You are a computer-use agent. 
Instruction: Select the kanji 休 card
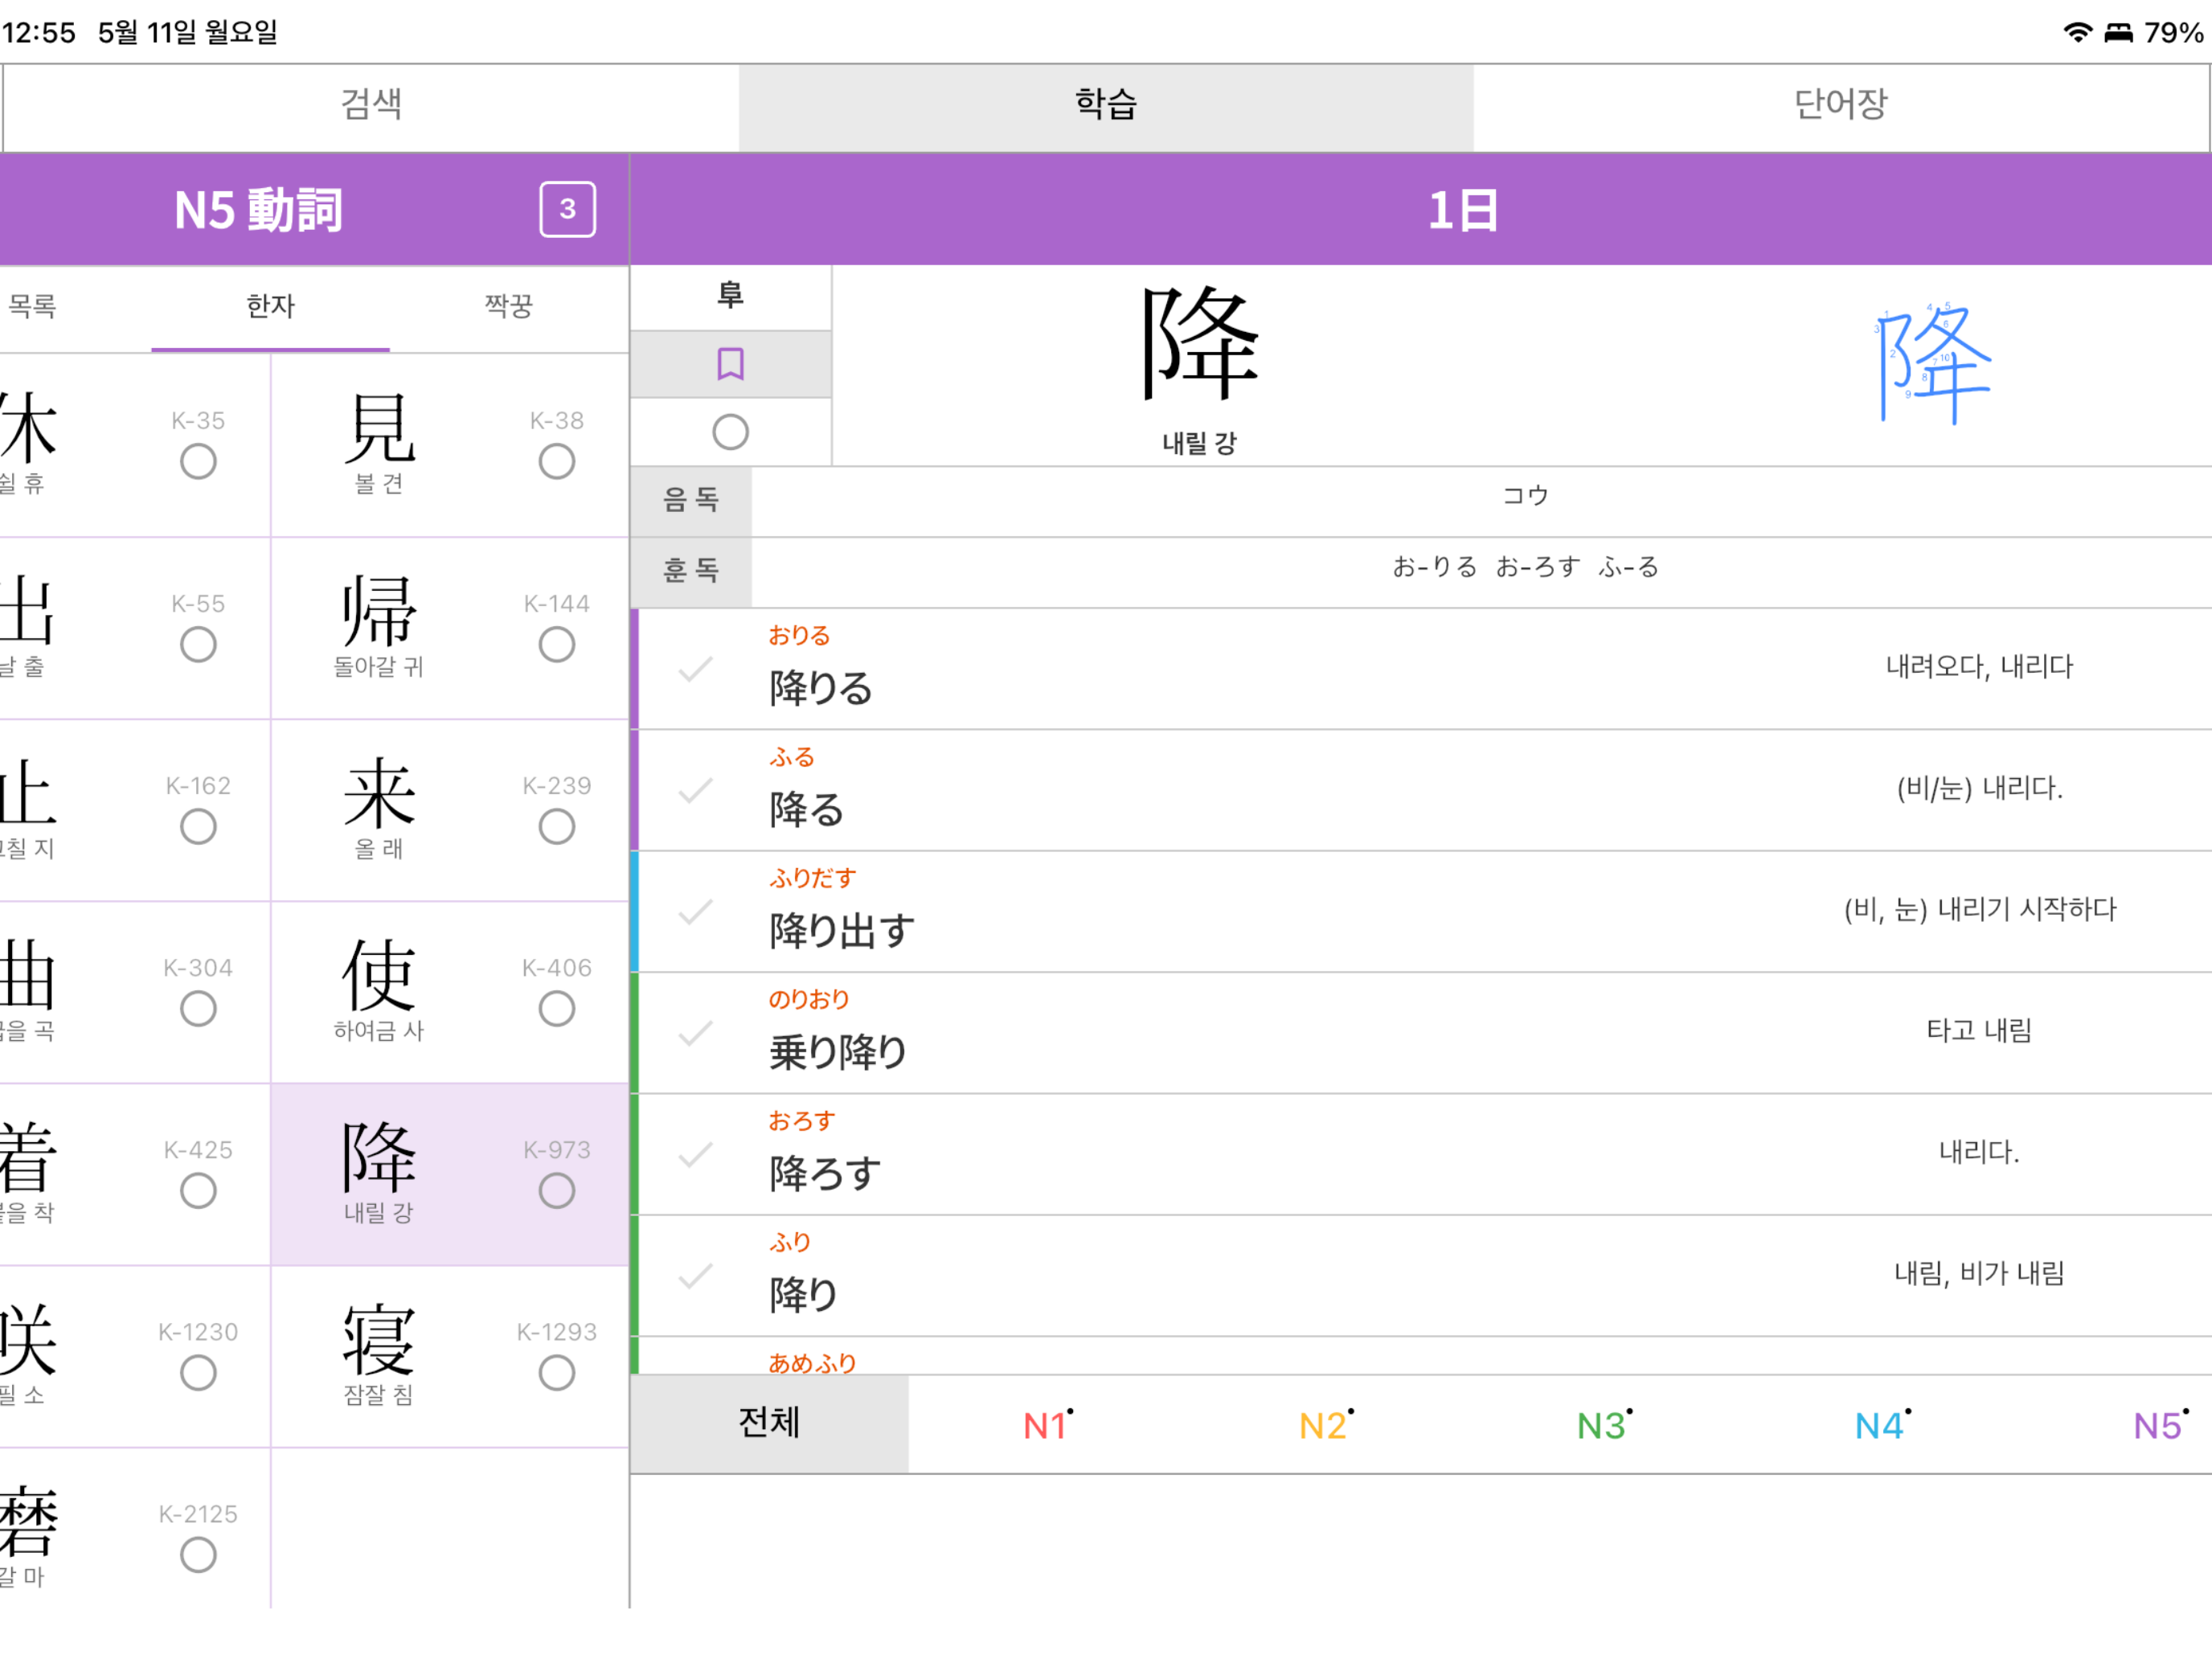(134, 445)
